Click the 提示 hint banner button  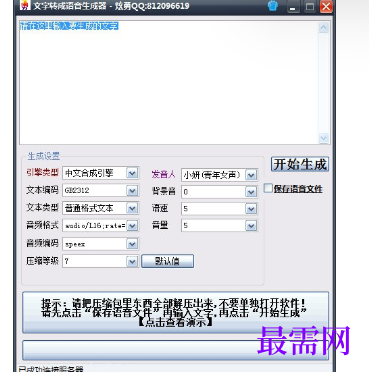point(175,312)
